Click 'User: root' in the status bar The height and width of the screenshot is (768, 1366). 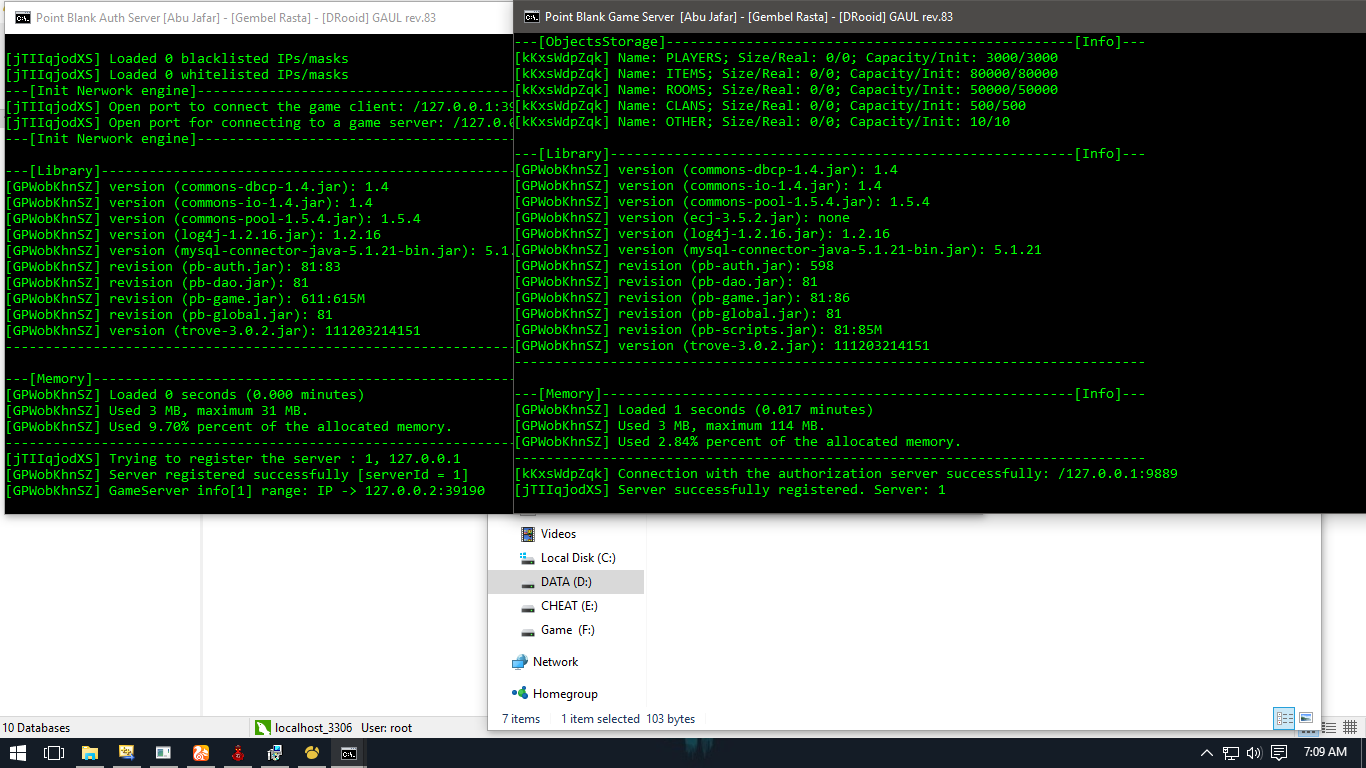pos(386,728)
